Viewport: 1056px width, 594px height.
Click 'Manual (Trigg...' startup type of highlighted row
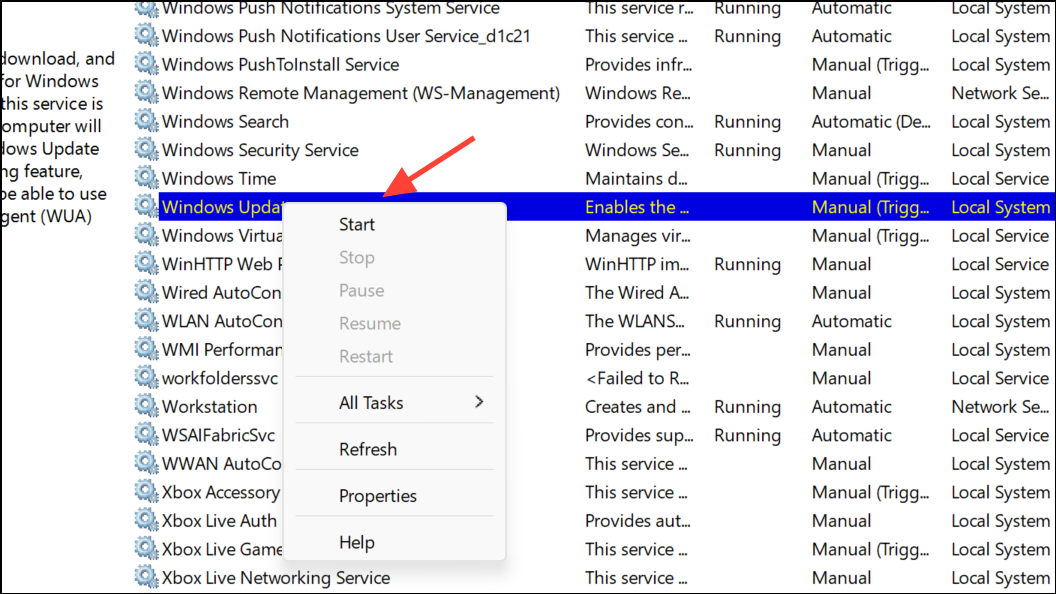[x=870, y=207]
